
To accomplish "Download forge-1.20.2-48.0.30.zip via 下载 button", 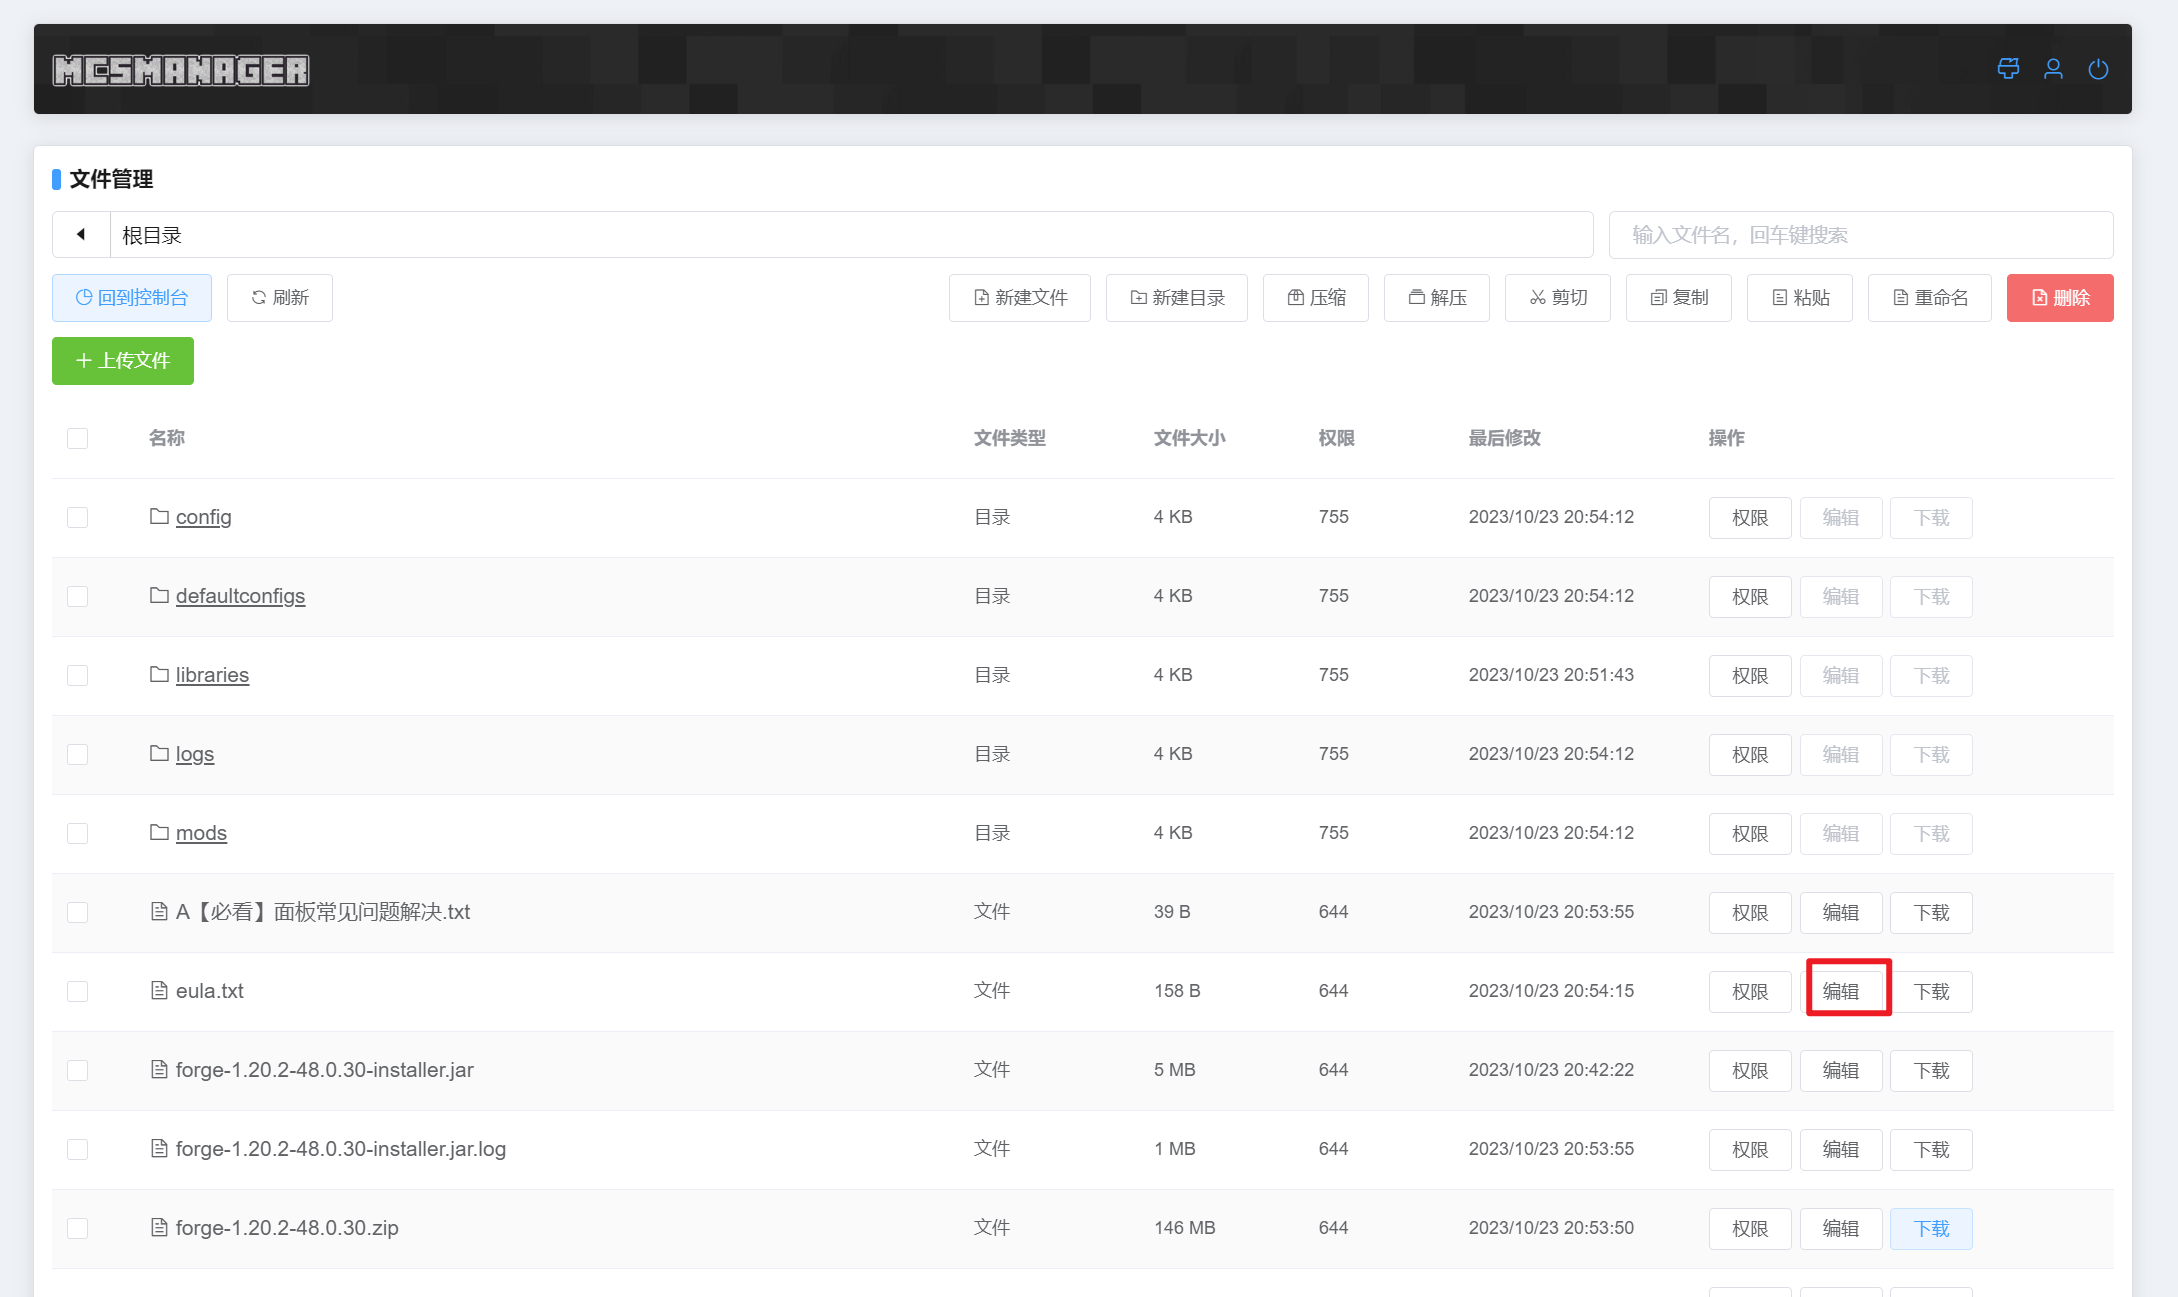I will pyautogui.click(x=1930, y=1229).
